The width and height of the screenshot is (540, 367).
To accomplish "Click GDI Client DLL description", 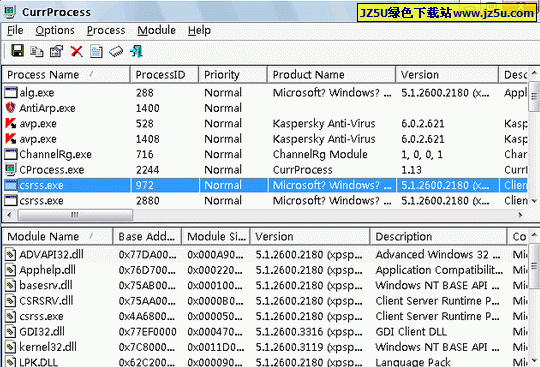I will point(411,332).
